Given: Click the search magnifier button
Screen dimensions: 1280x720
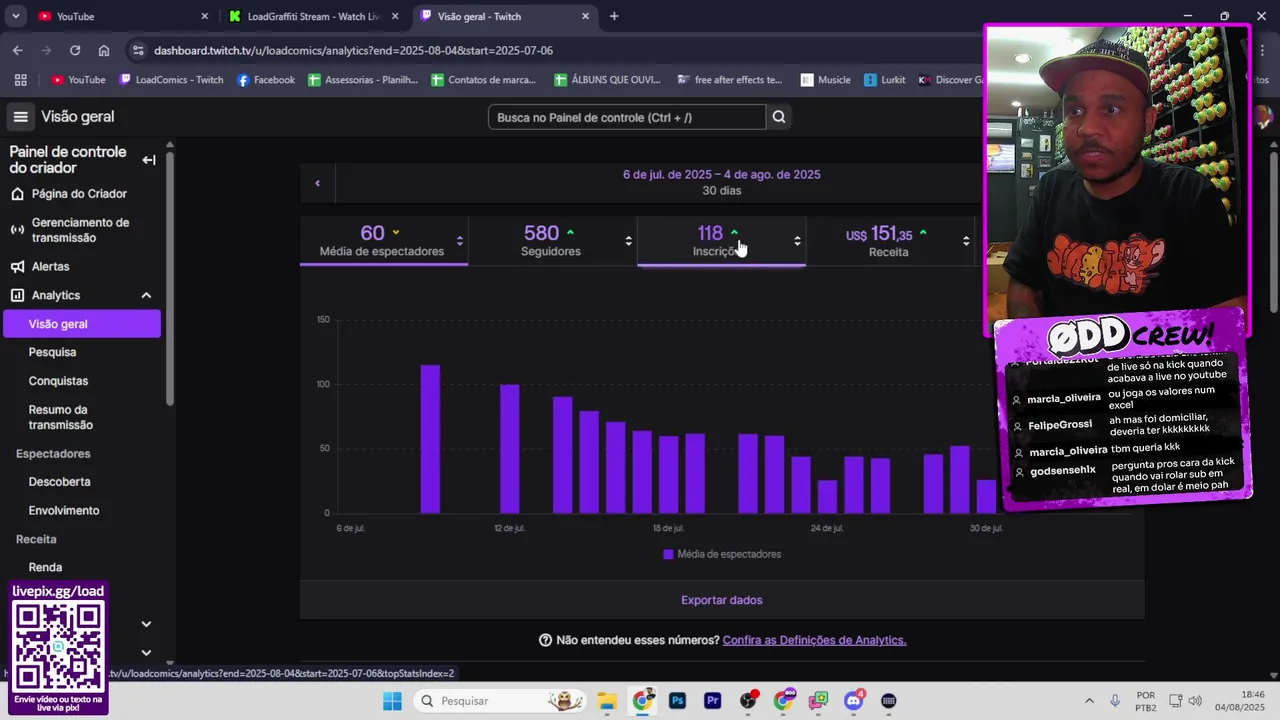Looking at the screenshot, I should [779, 117].
